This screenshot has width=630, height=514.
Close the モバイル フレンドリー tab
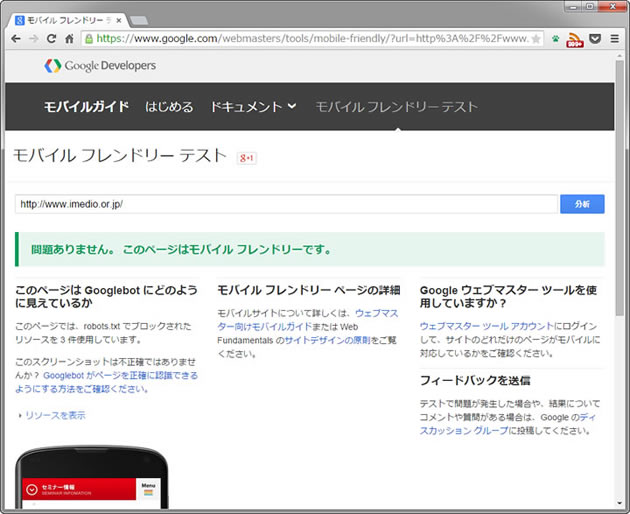click(x=119, y=20)
